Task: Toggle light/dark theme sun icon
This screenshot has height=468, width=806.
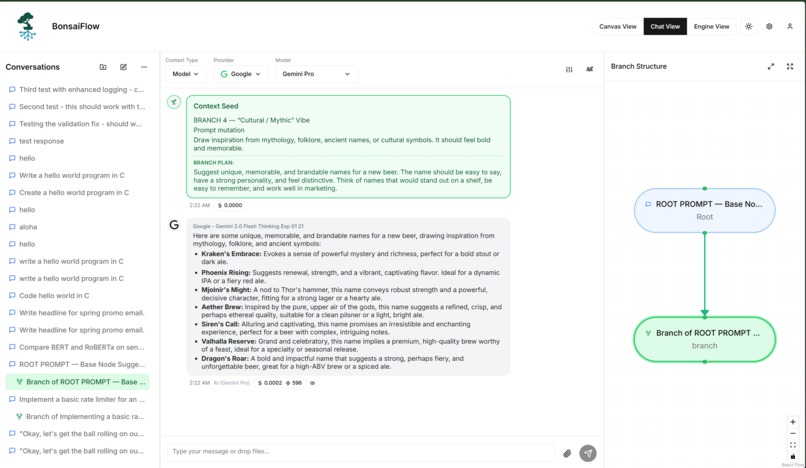Action: tap(748, 26)
